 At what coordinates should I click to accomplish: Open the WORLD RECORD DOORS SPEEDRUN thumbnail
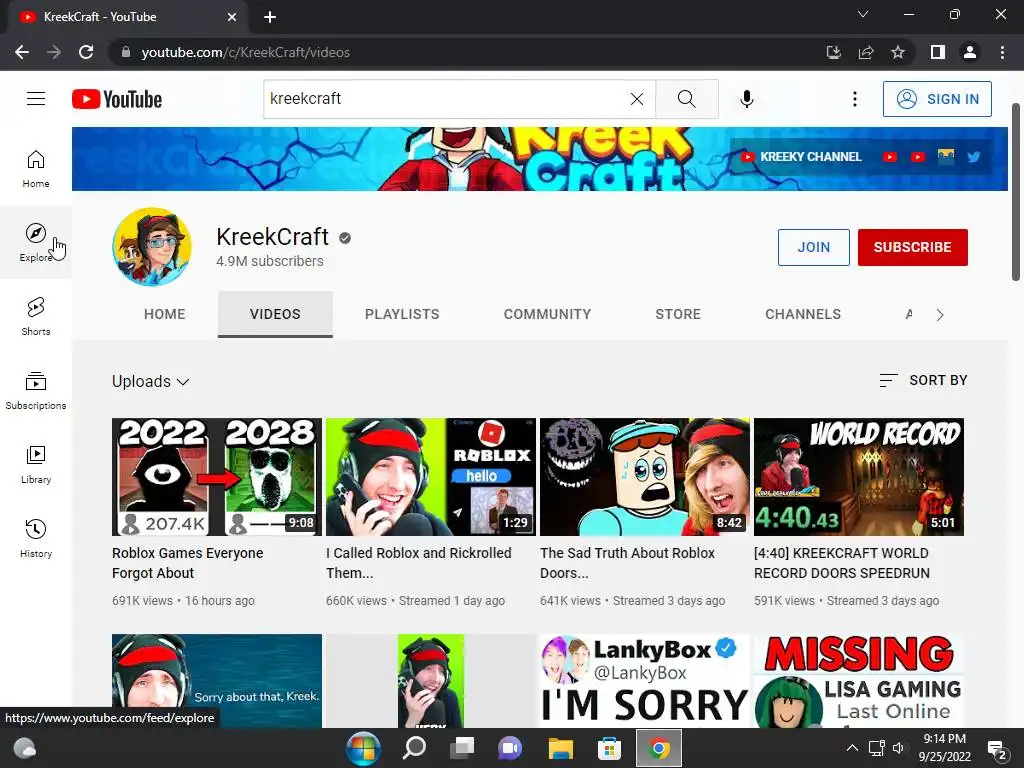[859, 477]
